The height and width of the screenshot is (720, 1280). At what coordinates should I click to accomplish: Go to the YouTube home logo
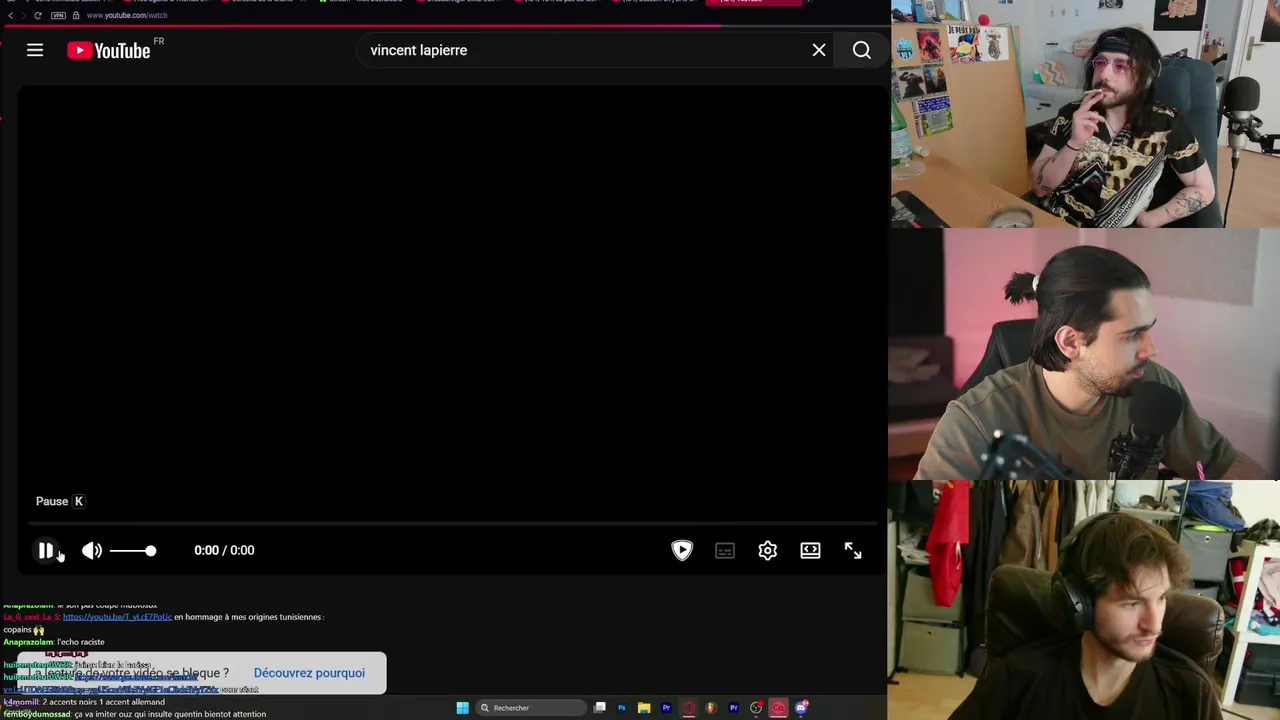108,50
